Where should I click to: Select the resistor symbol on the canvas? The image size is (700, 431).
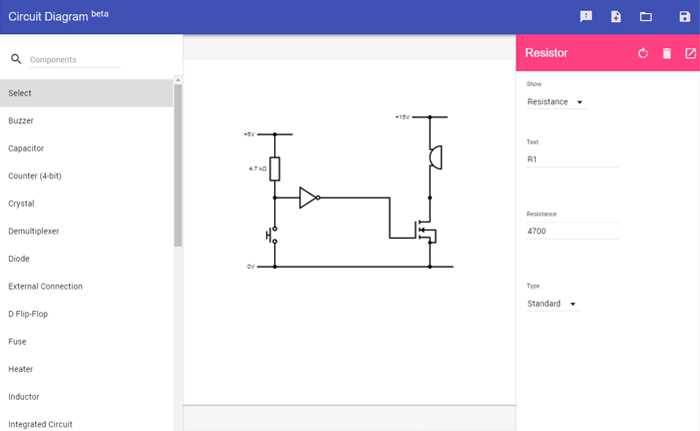click(275, 169)
